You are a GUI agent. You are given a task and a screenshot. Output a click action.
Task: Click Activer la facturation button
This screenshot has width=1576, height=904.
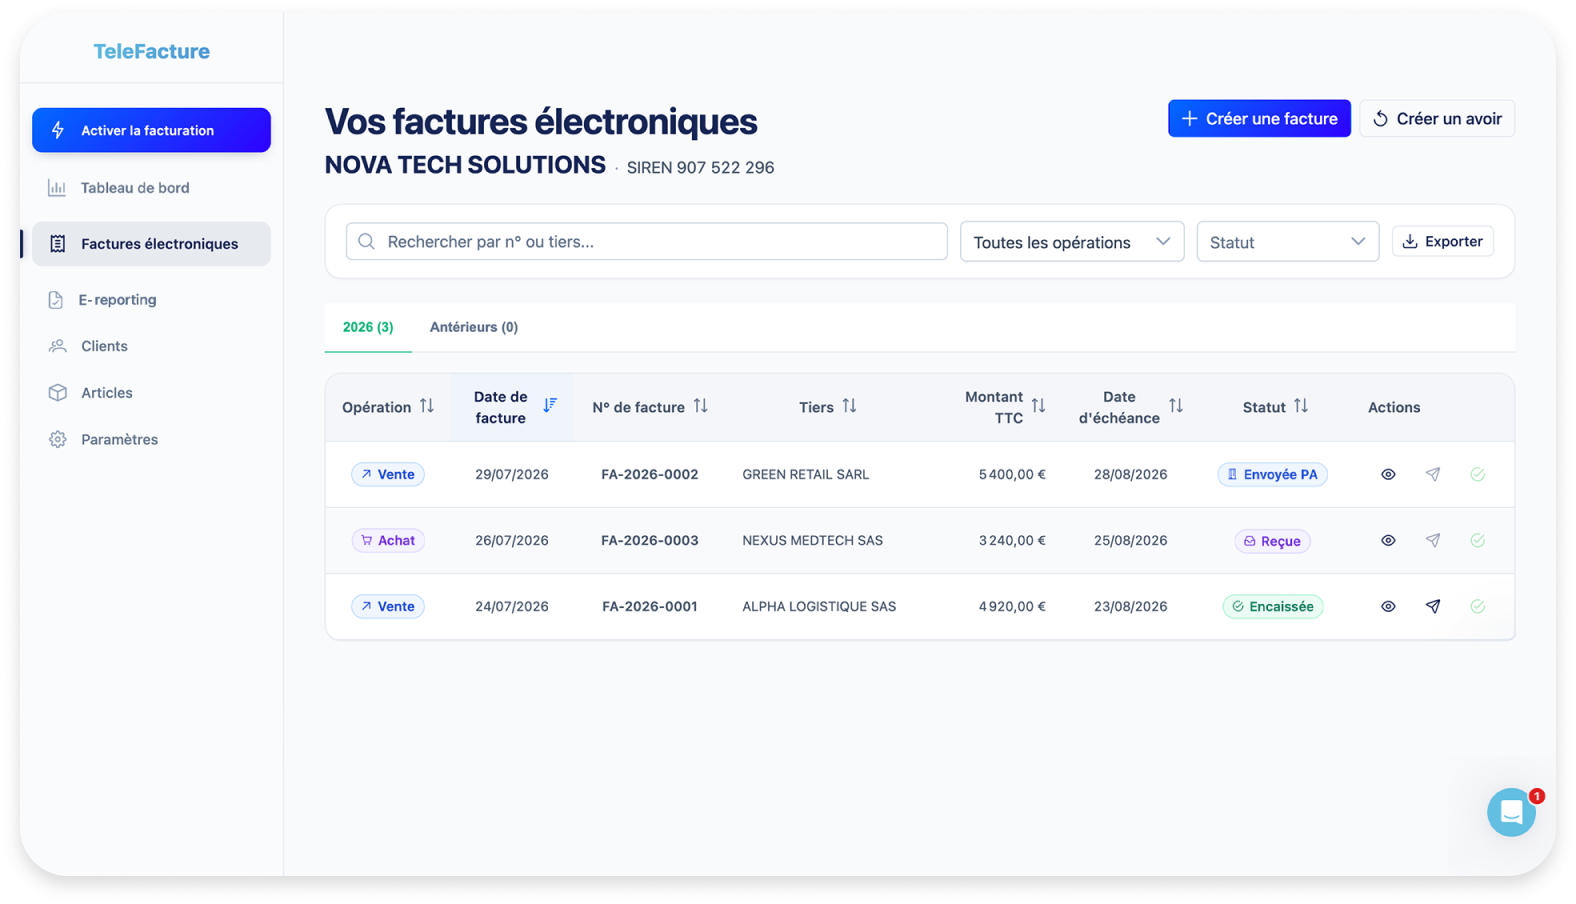click(151, 130)
